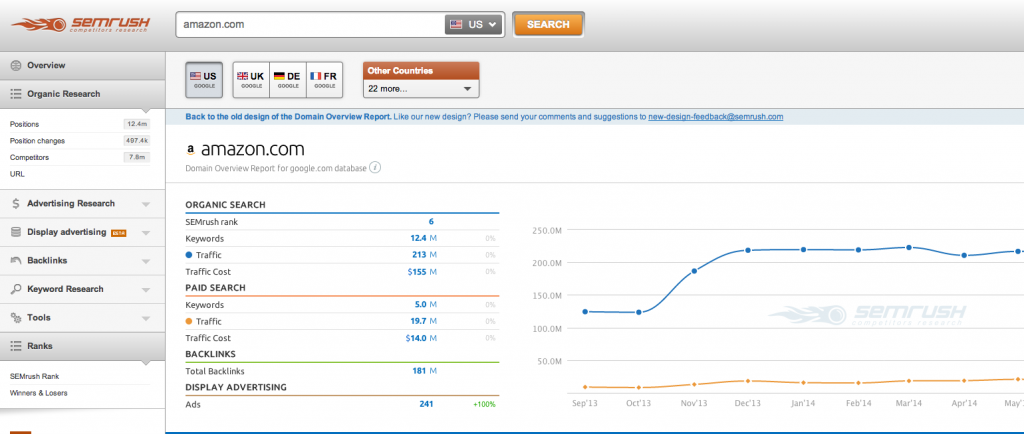Open the Organic Research menu item
Image resolution: width=1024 pixels, height=434 pixels.
(82, 94)
